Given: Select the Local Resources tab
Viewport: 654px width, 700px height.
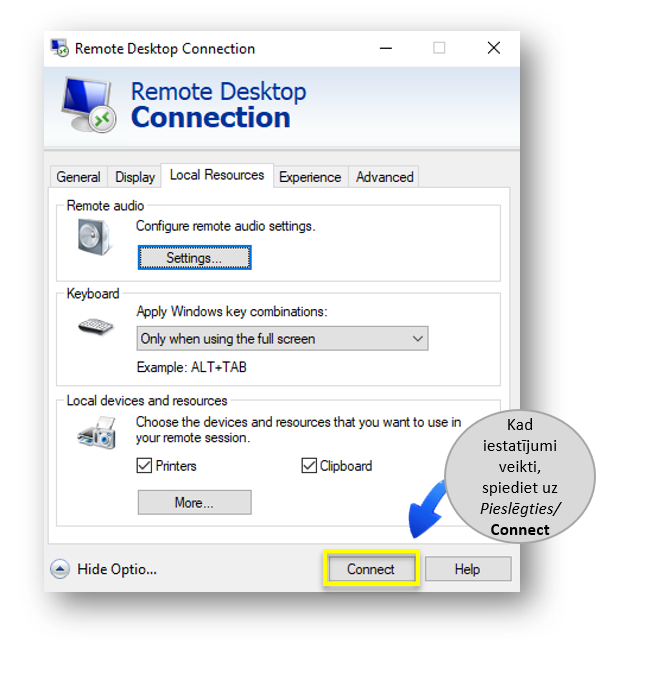Looking at the screenshot, I should [x=217, y=175].
